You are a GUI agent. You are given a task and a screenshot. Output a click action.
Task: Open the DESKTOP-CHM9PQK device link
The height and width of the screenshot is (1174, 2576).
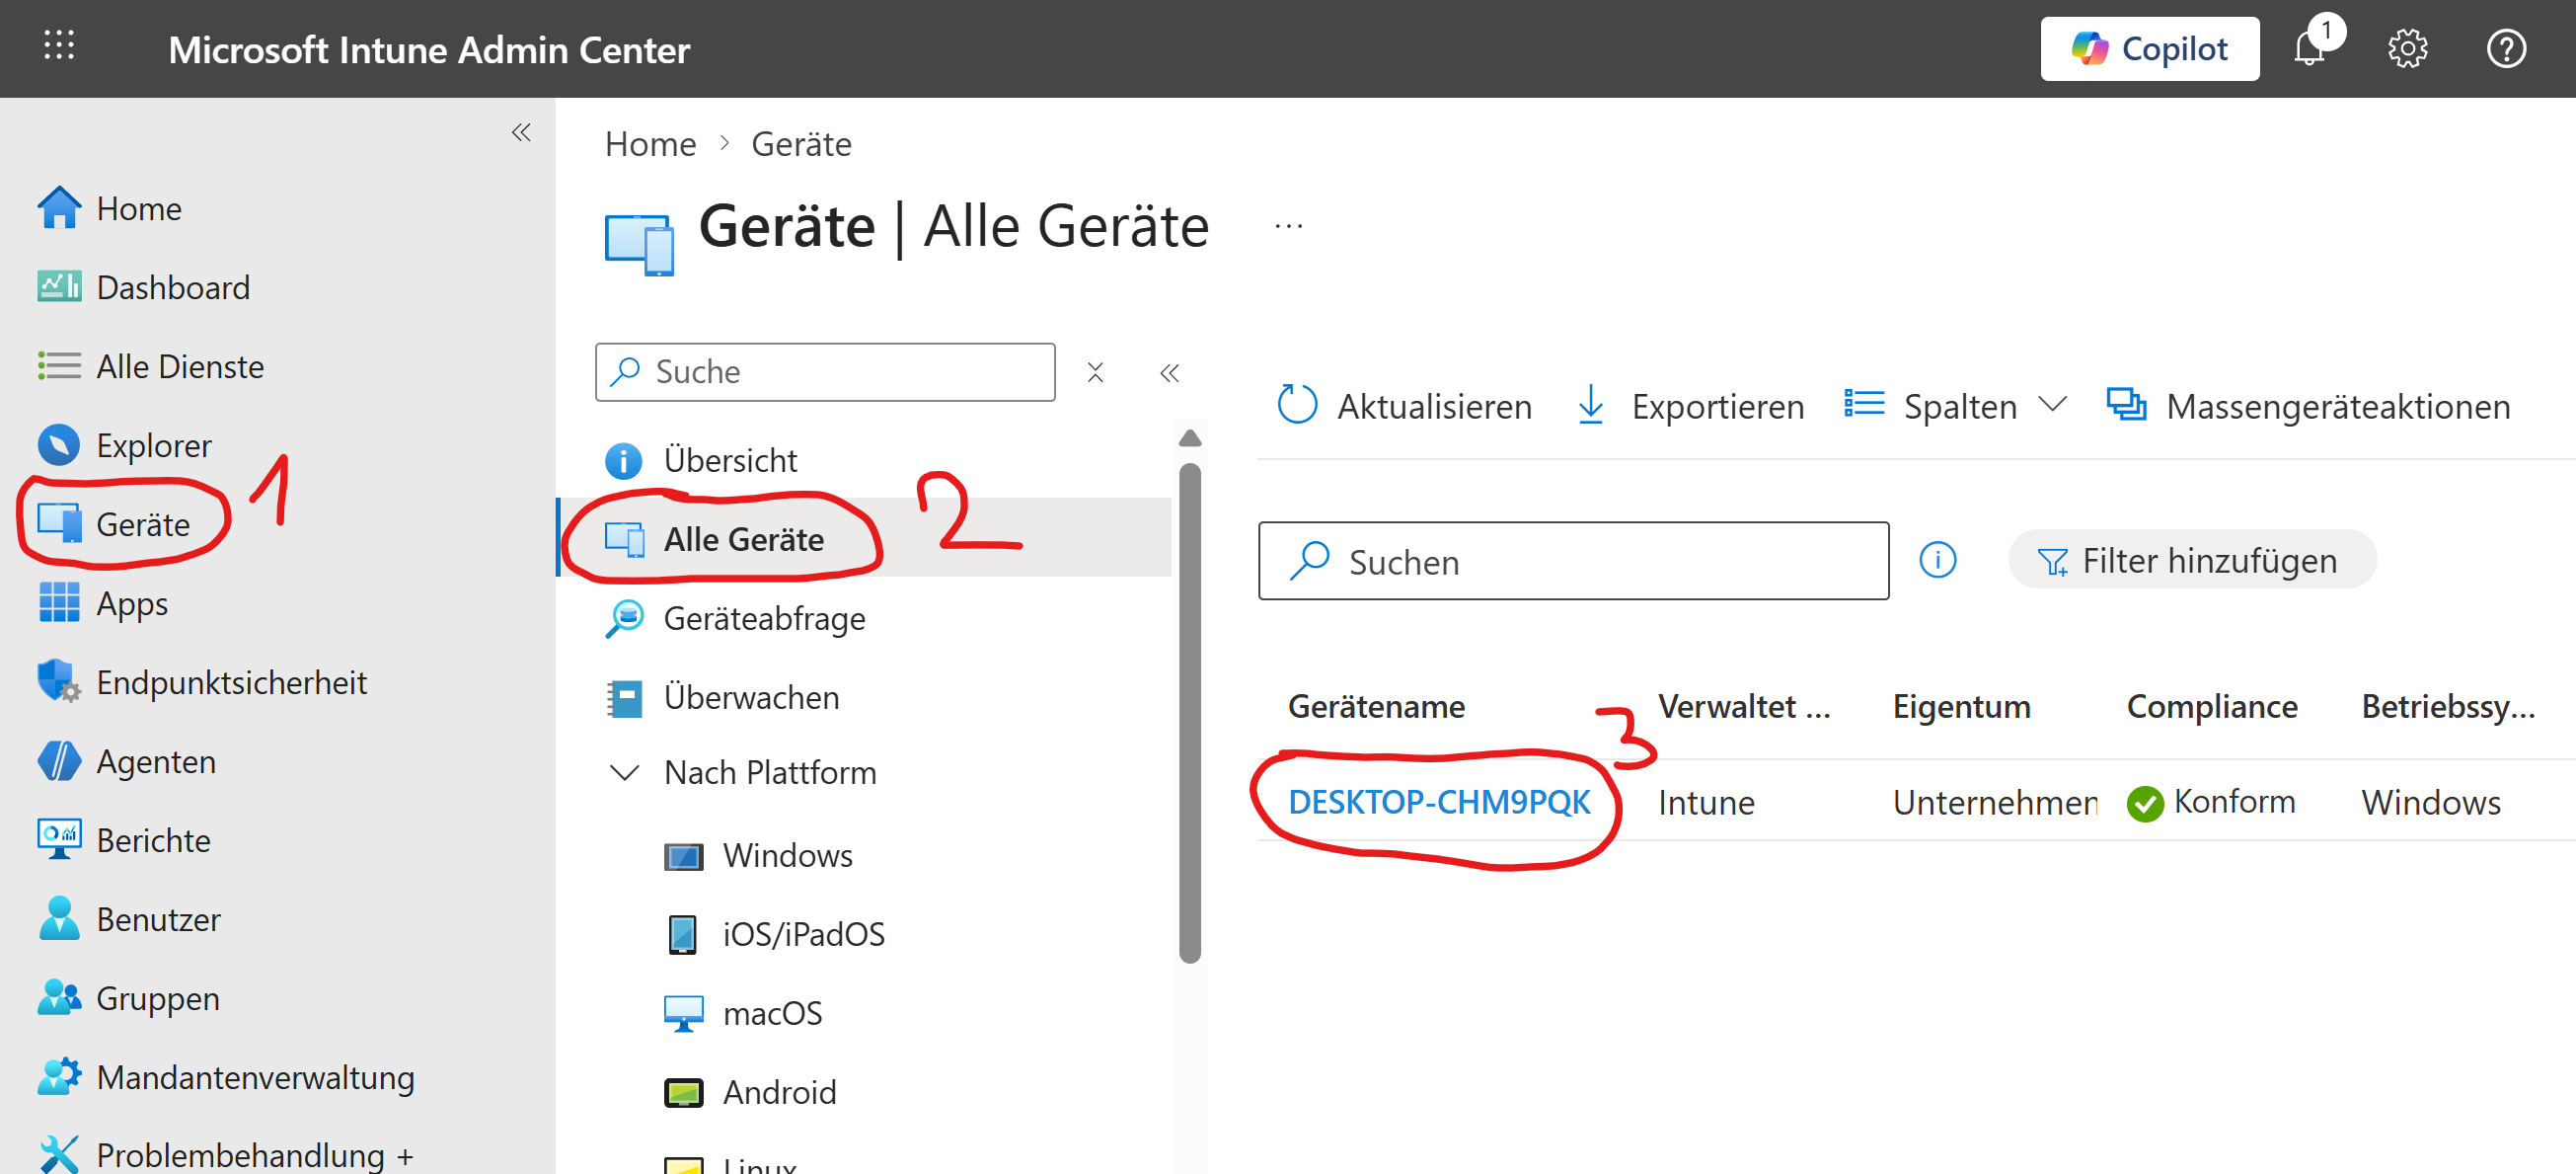(x=1438, y=802)
